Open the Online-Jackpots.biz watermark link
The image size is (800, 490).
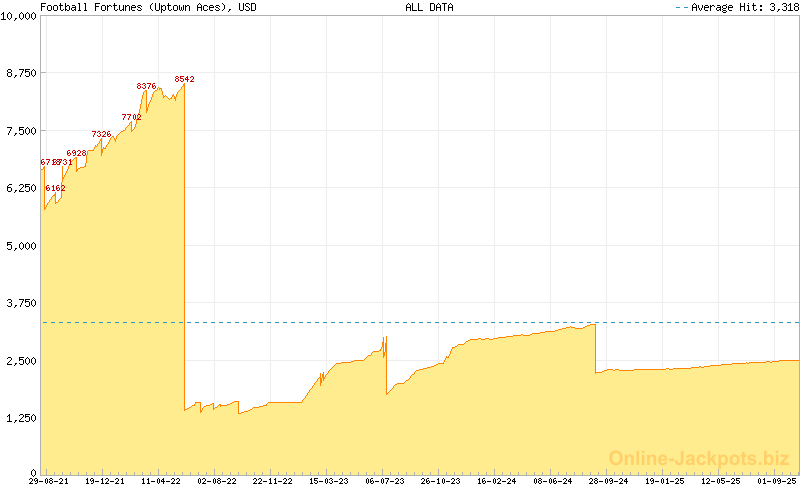pos(695,458)
